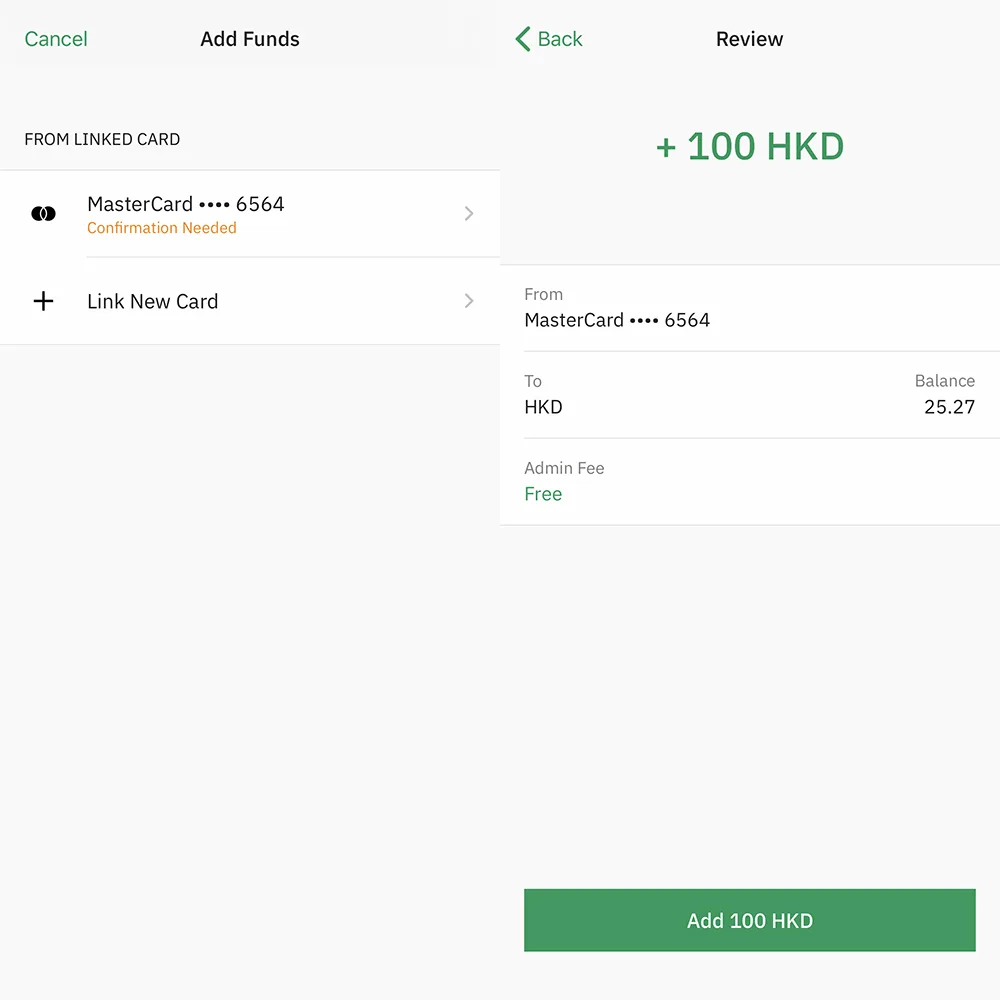Click the plus icon beside Link New Card
Image resolution: width=1000 pixels, height=1000 pixels.
[43, 301]
